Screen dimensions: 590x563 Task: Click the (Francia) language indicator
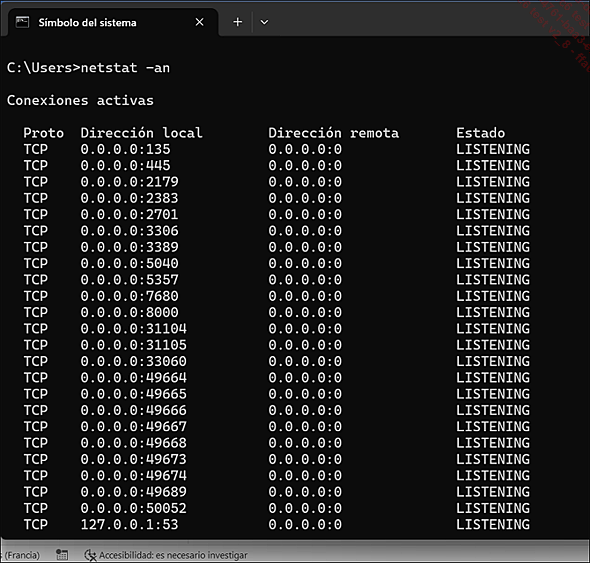(x=21, y=555)
